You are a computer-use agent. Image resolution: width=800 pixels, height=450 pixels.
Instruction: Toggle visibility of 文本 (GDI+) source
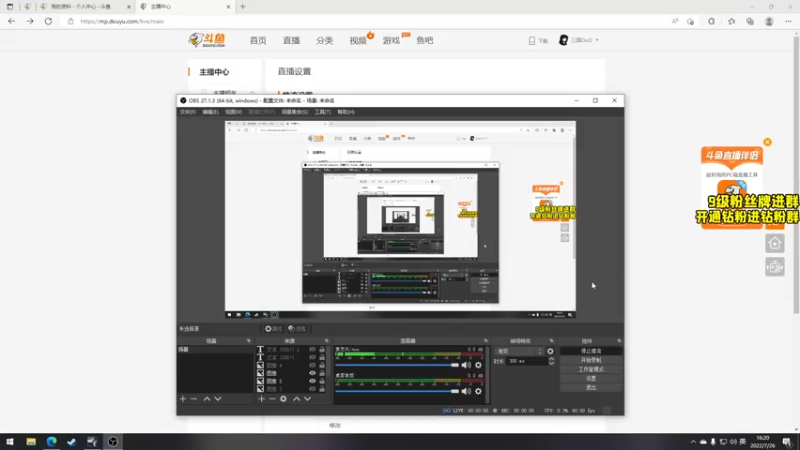312,357
